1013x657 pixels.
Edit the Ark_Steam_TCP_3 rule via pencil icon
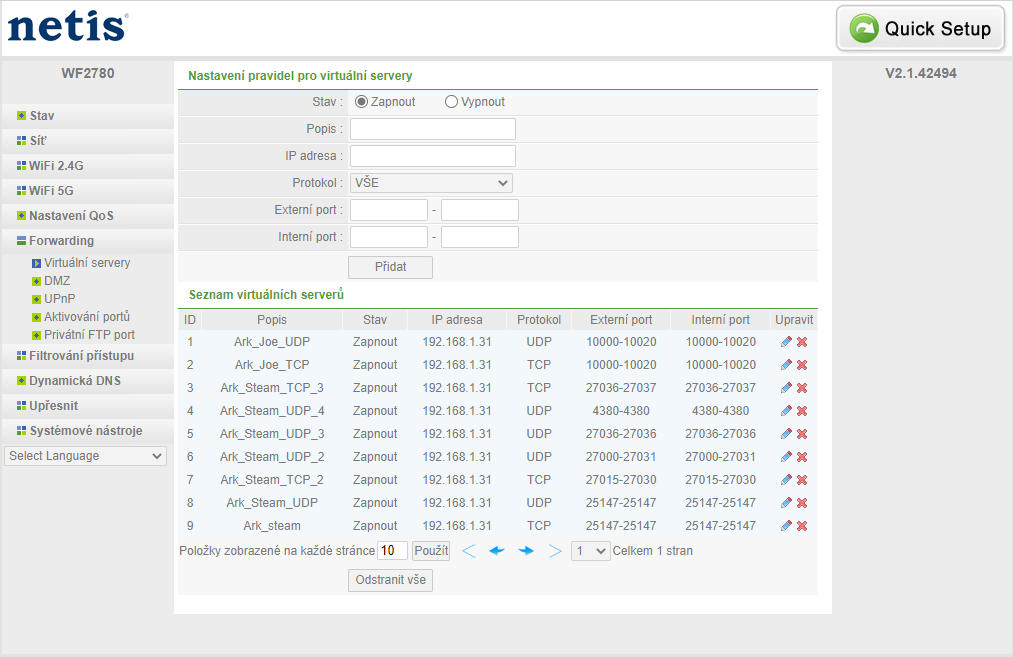tap(786, 388)
